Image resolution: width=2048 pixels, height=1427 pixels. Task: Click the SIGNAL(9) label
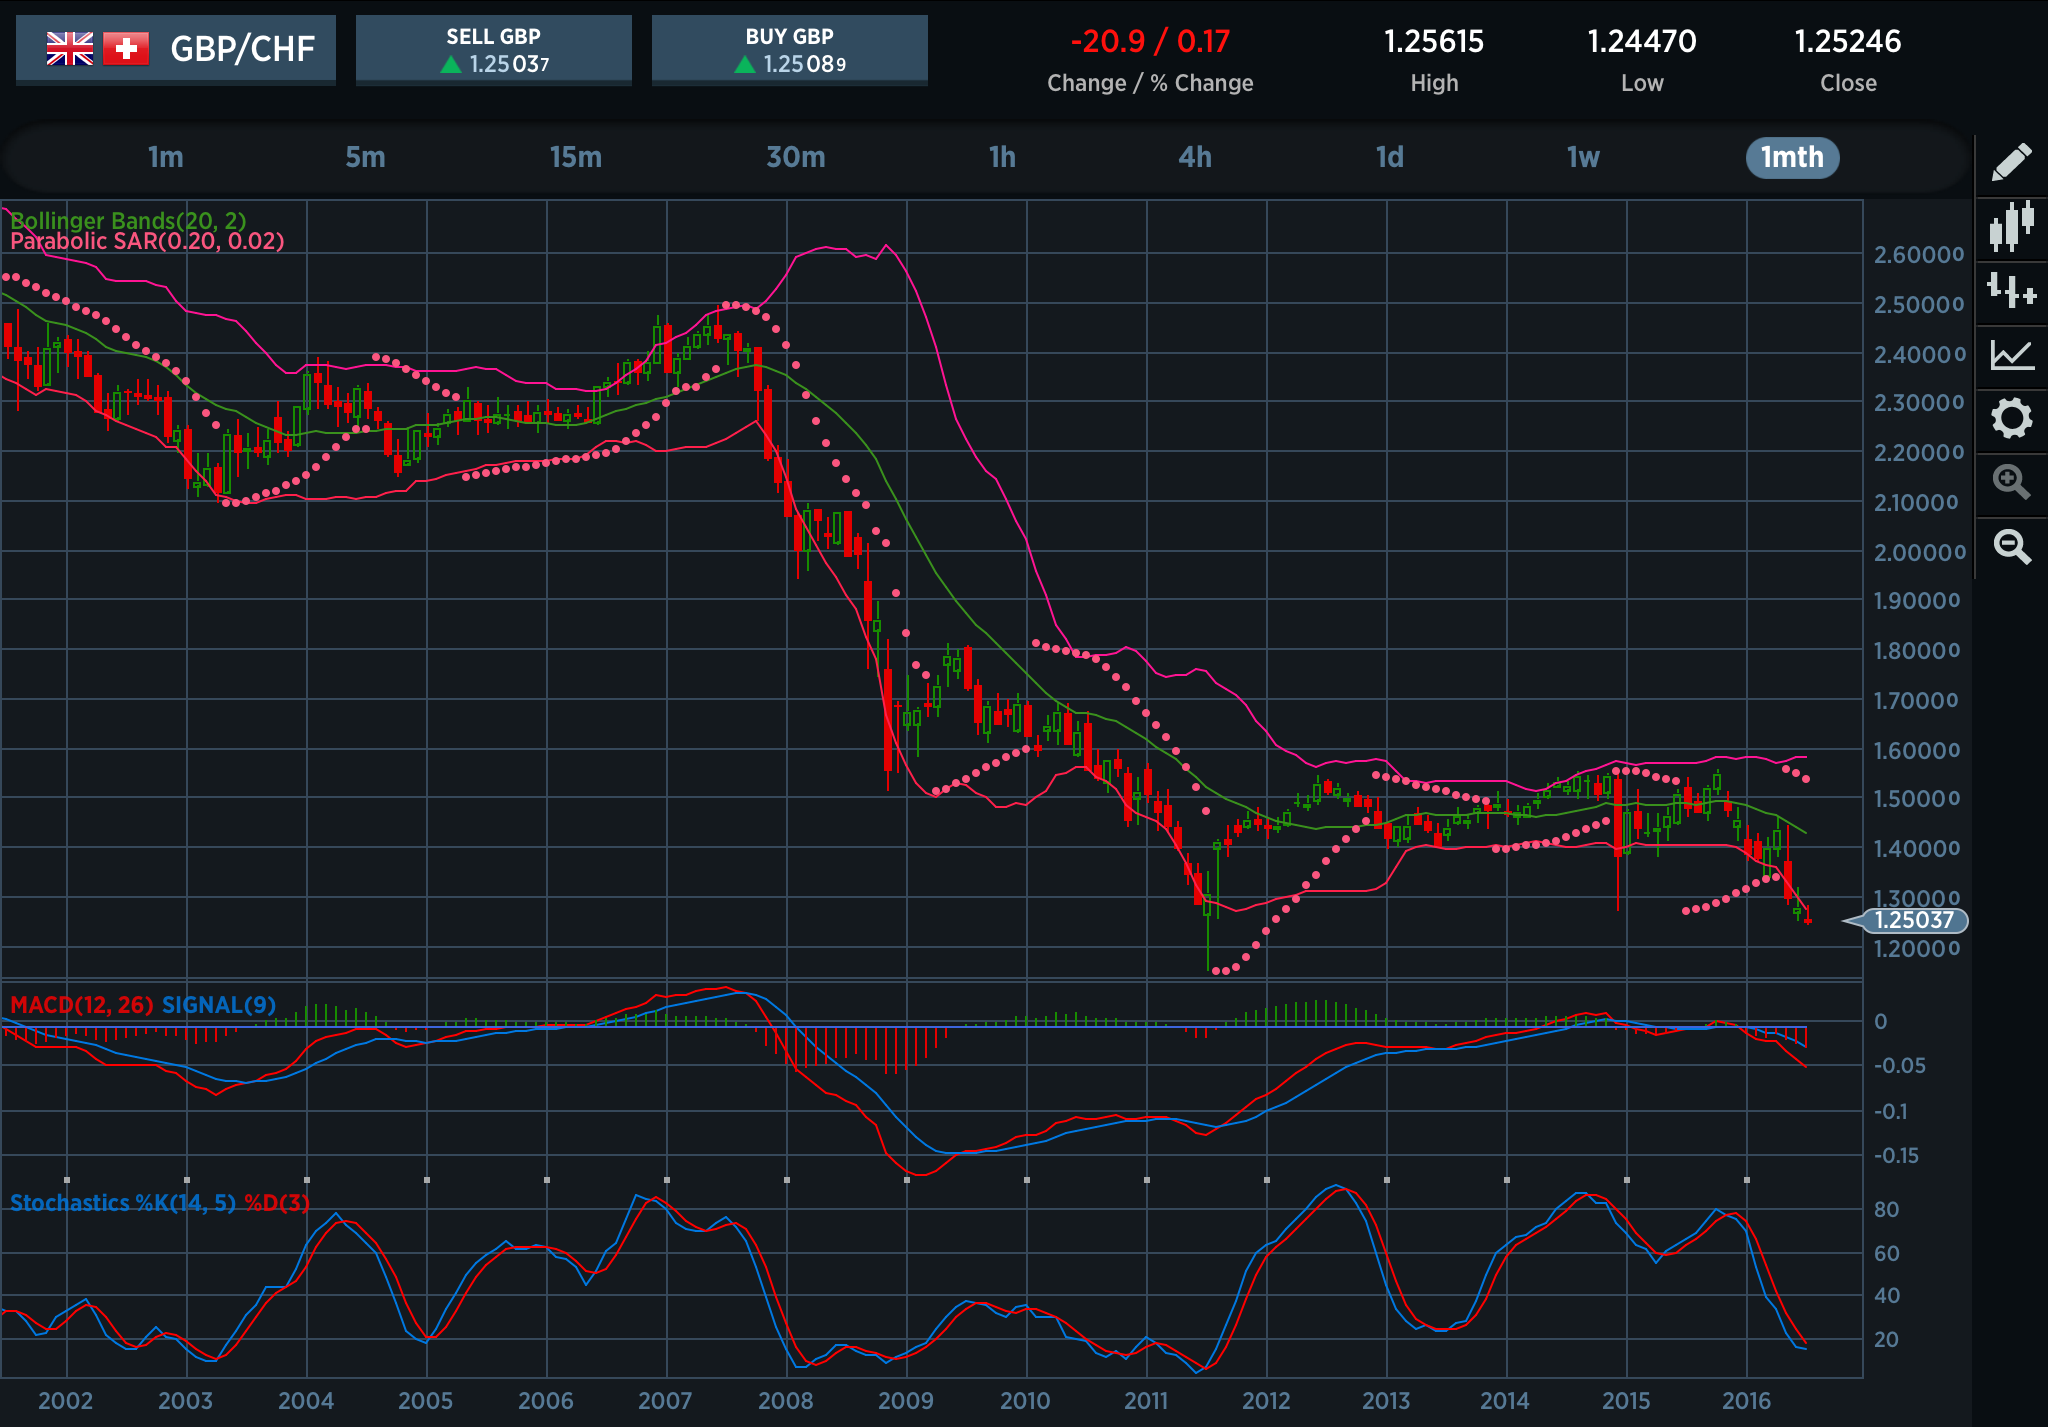click(x=219, y=1005)
